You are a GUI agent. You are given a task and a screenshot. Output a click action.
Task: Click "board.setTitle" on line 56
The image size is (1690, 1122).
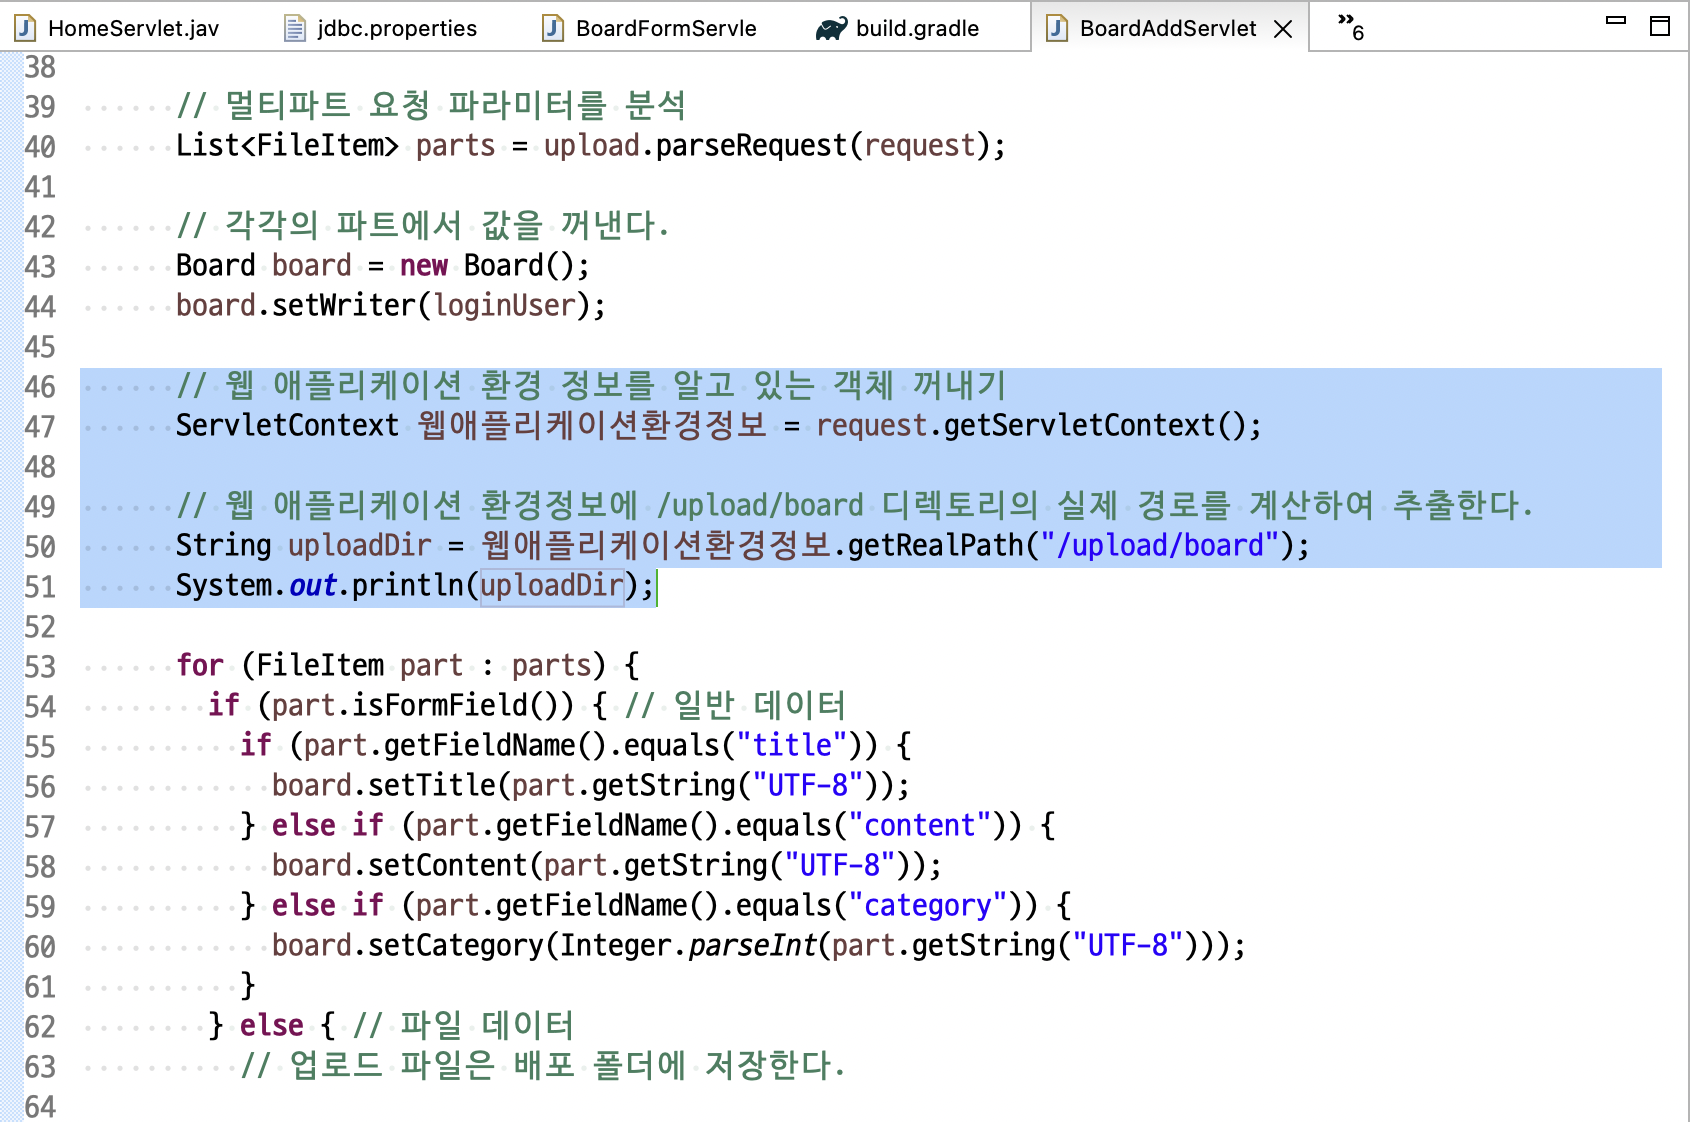[x=383, y=786]
